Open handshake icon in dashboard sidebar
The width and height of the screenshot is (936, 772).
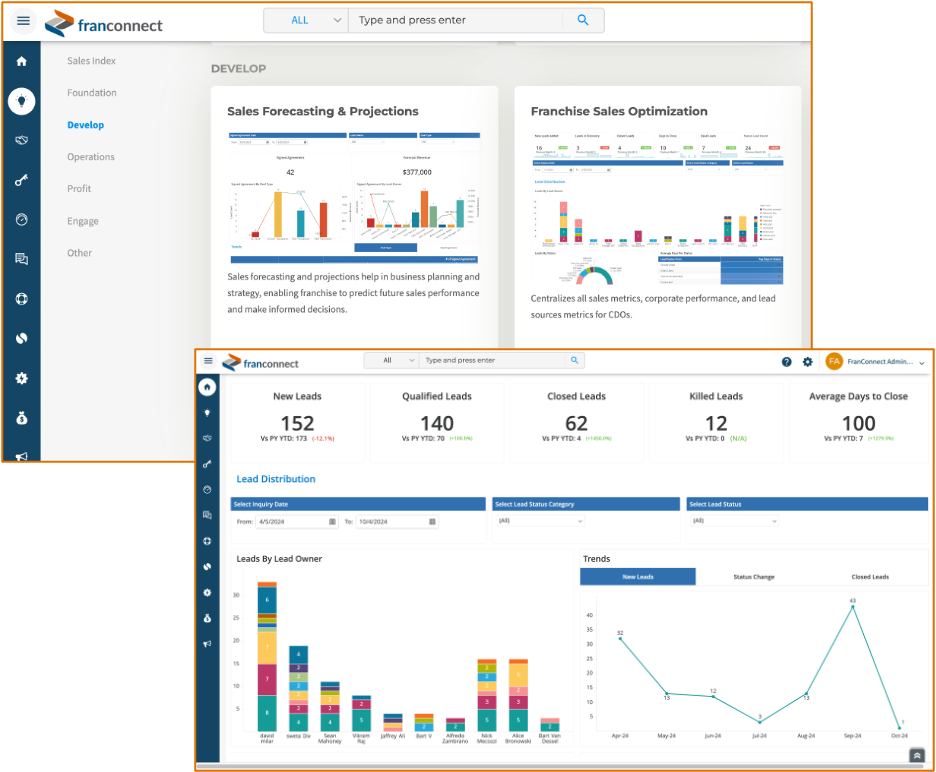click(207, 438)
